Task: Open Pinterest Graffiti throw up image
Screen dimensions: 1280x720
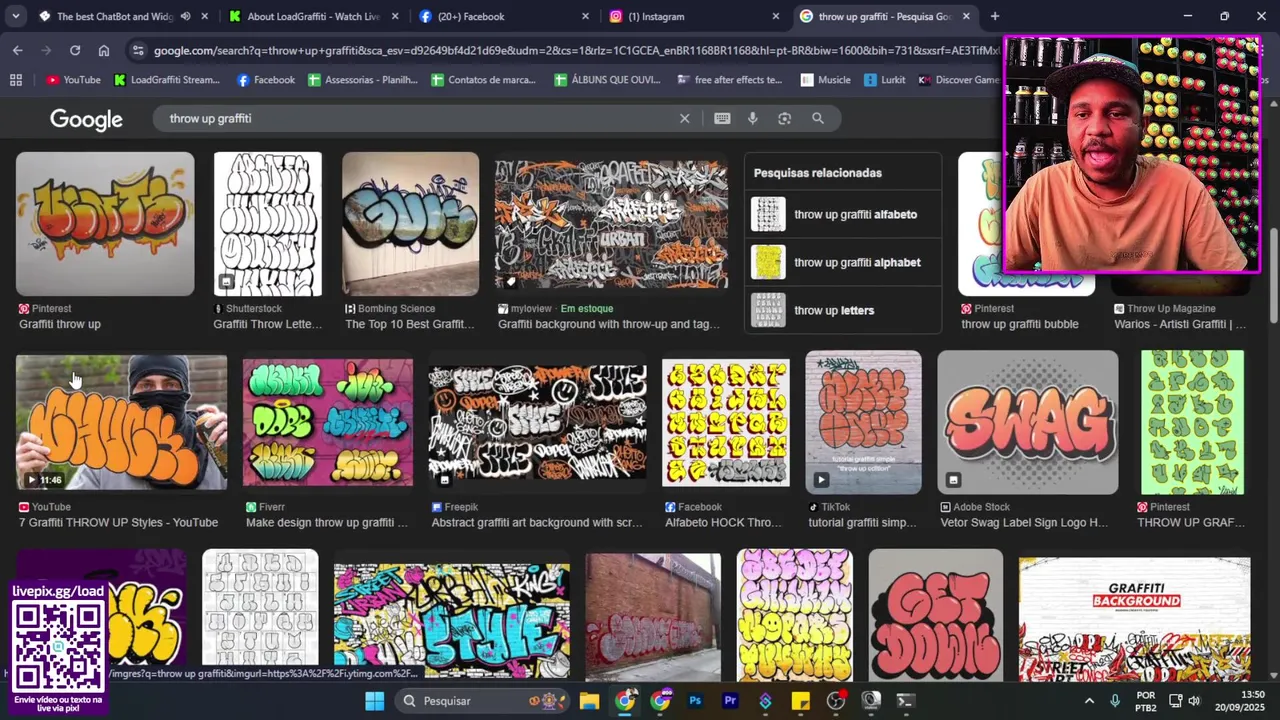Action: click(x=105, y=224)
